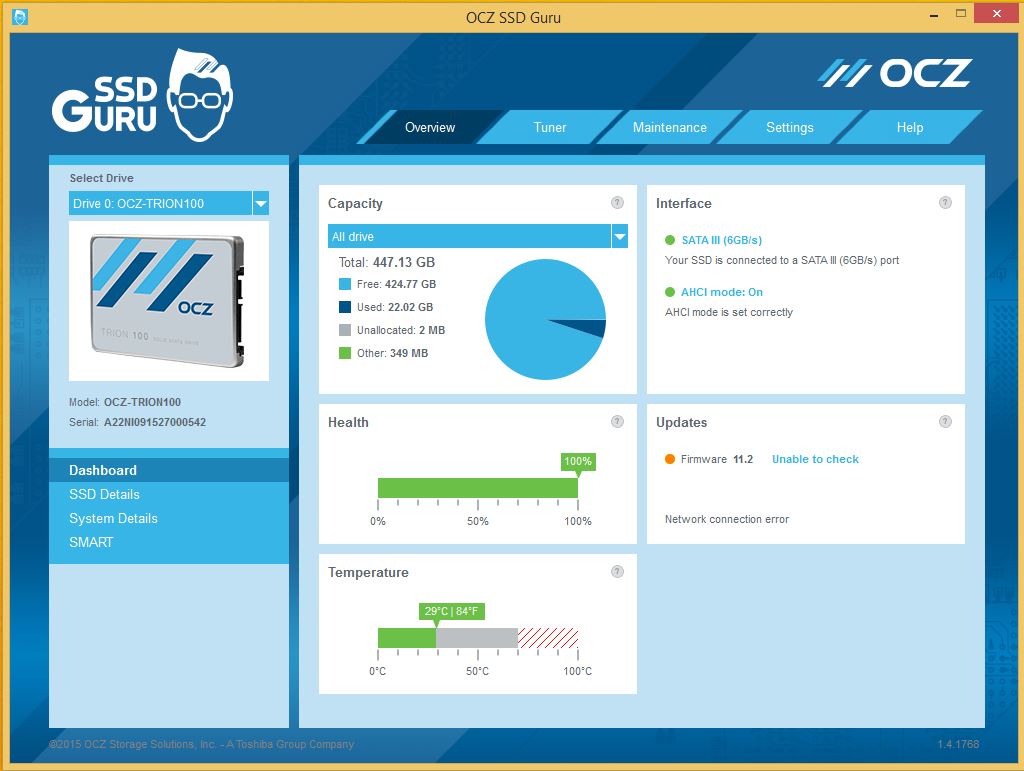
Task: Click the Capacity panel help icon
Action: tap(617, 202)
